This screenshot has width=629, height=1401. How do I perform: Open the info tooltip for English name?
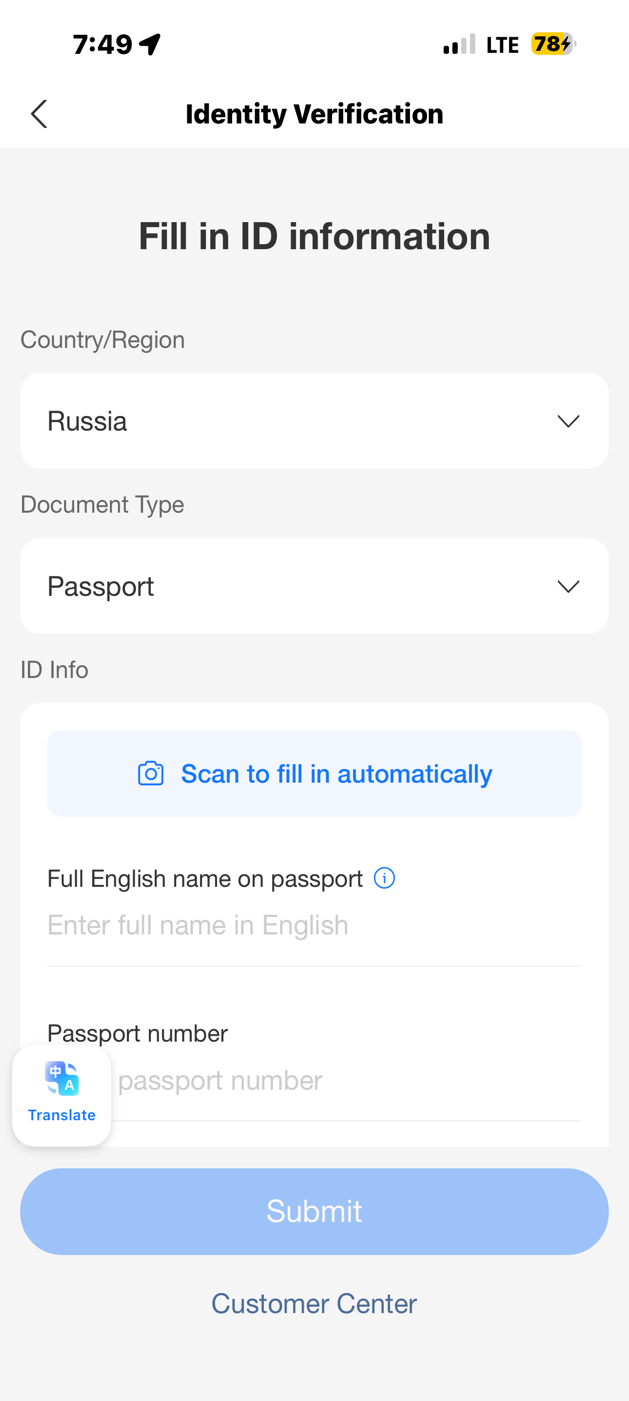(384, 878)
